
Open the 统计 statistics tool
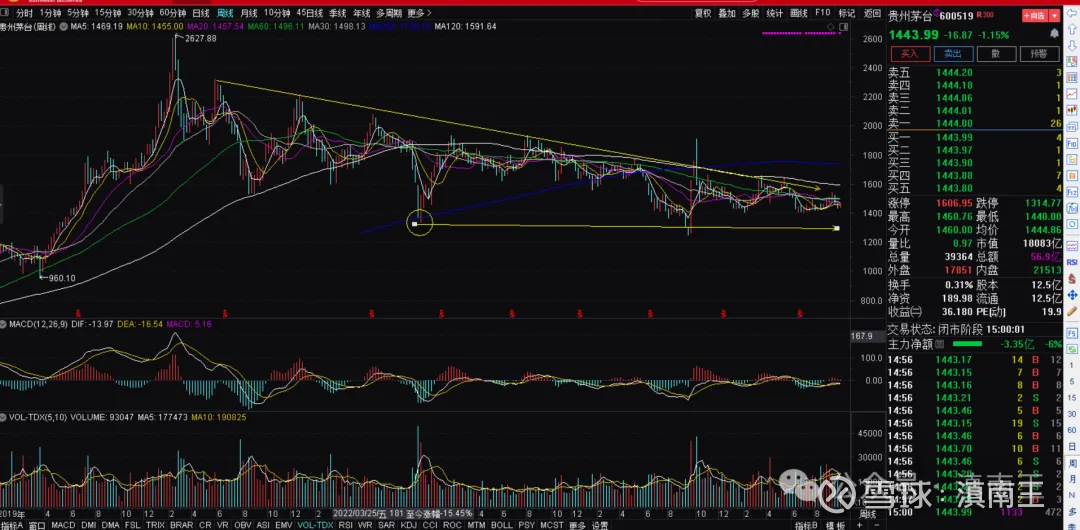pos(775,13)
